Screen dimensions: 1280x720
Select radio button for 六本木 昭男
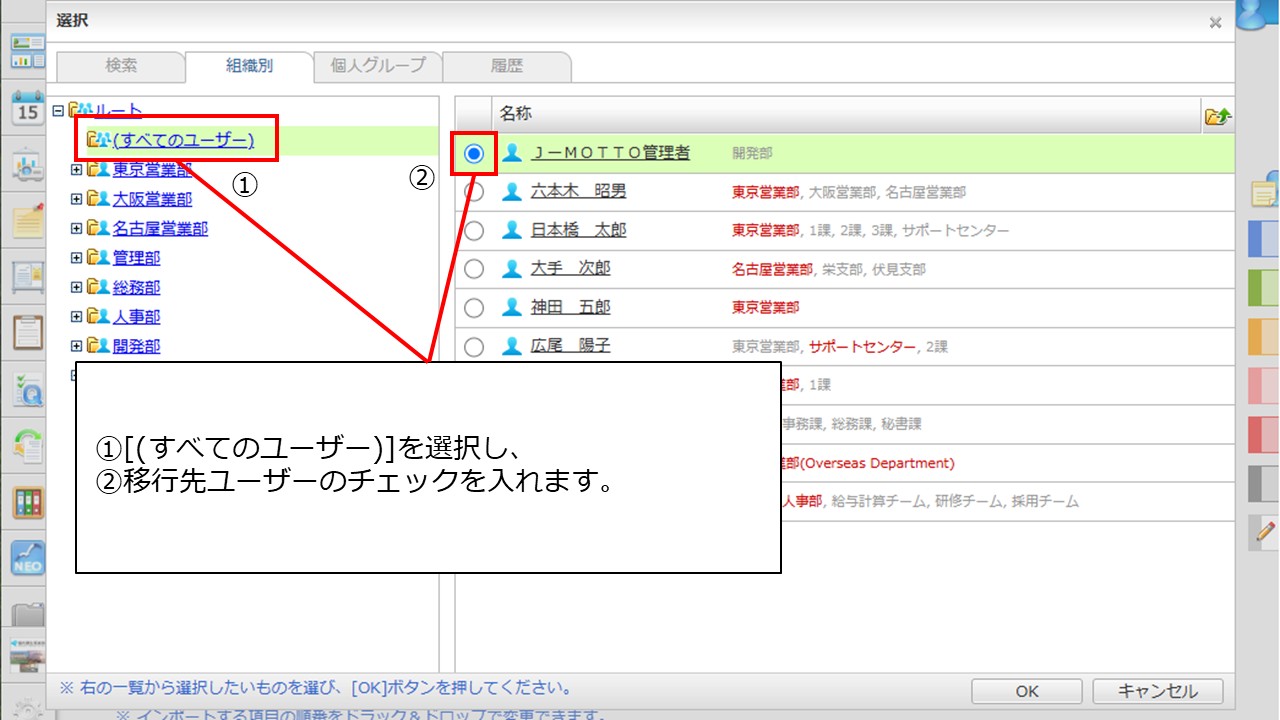point(474,192)
